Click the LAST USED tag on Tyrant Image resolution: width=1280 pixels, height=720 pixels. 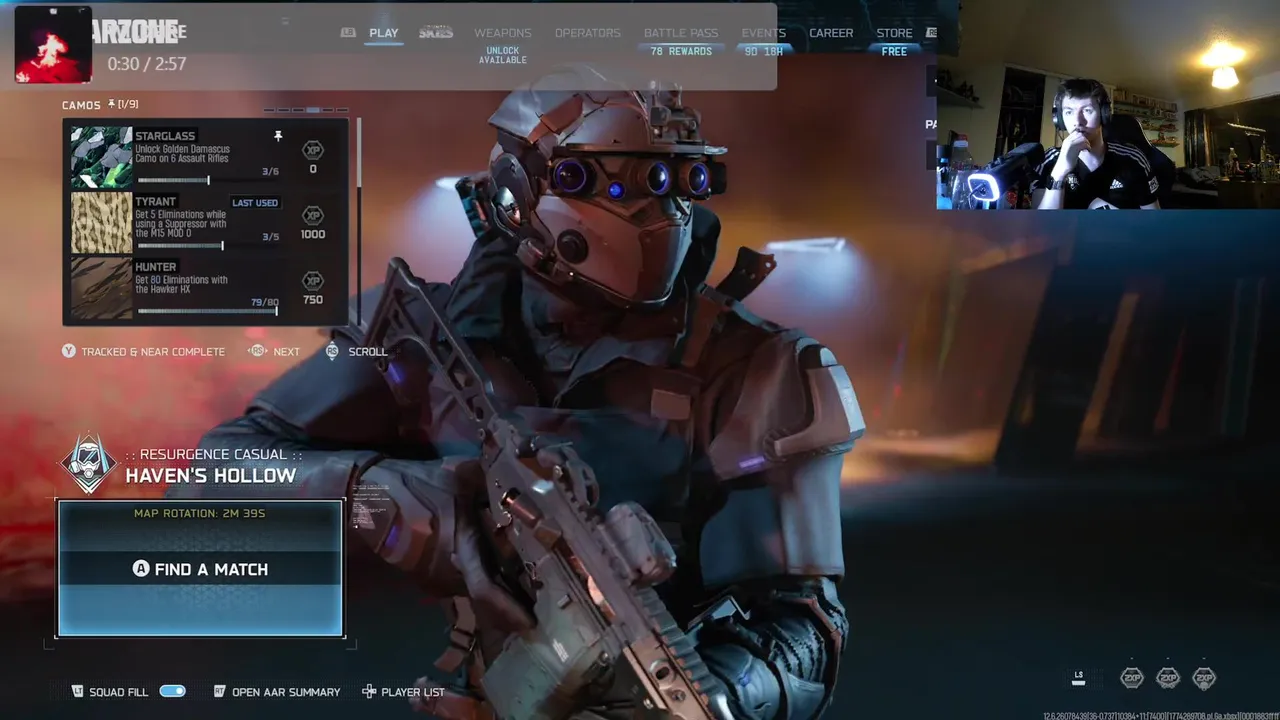coord(255,203)
